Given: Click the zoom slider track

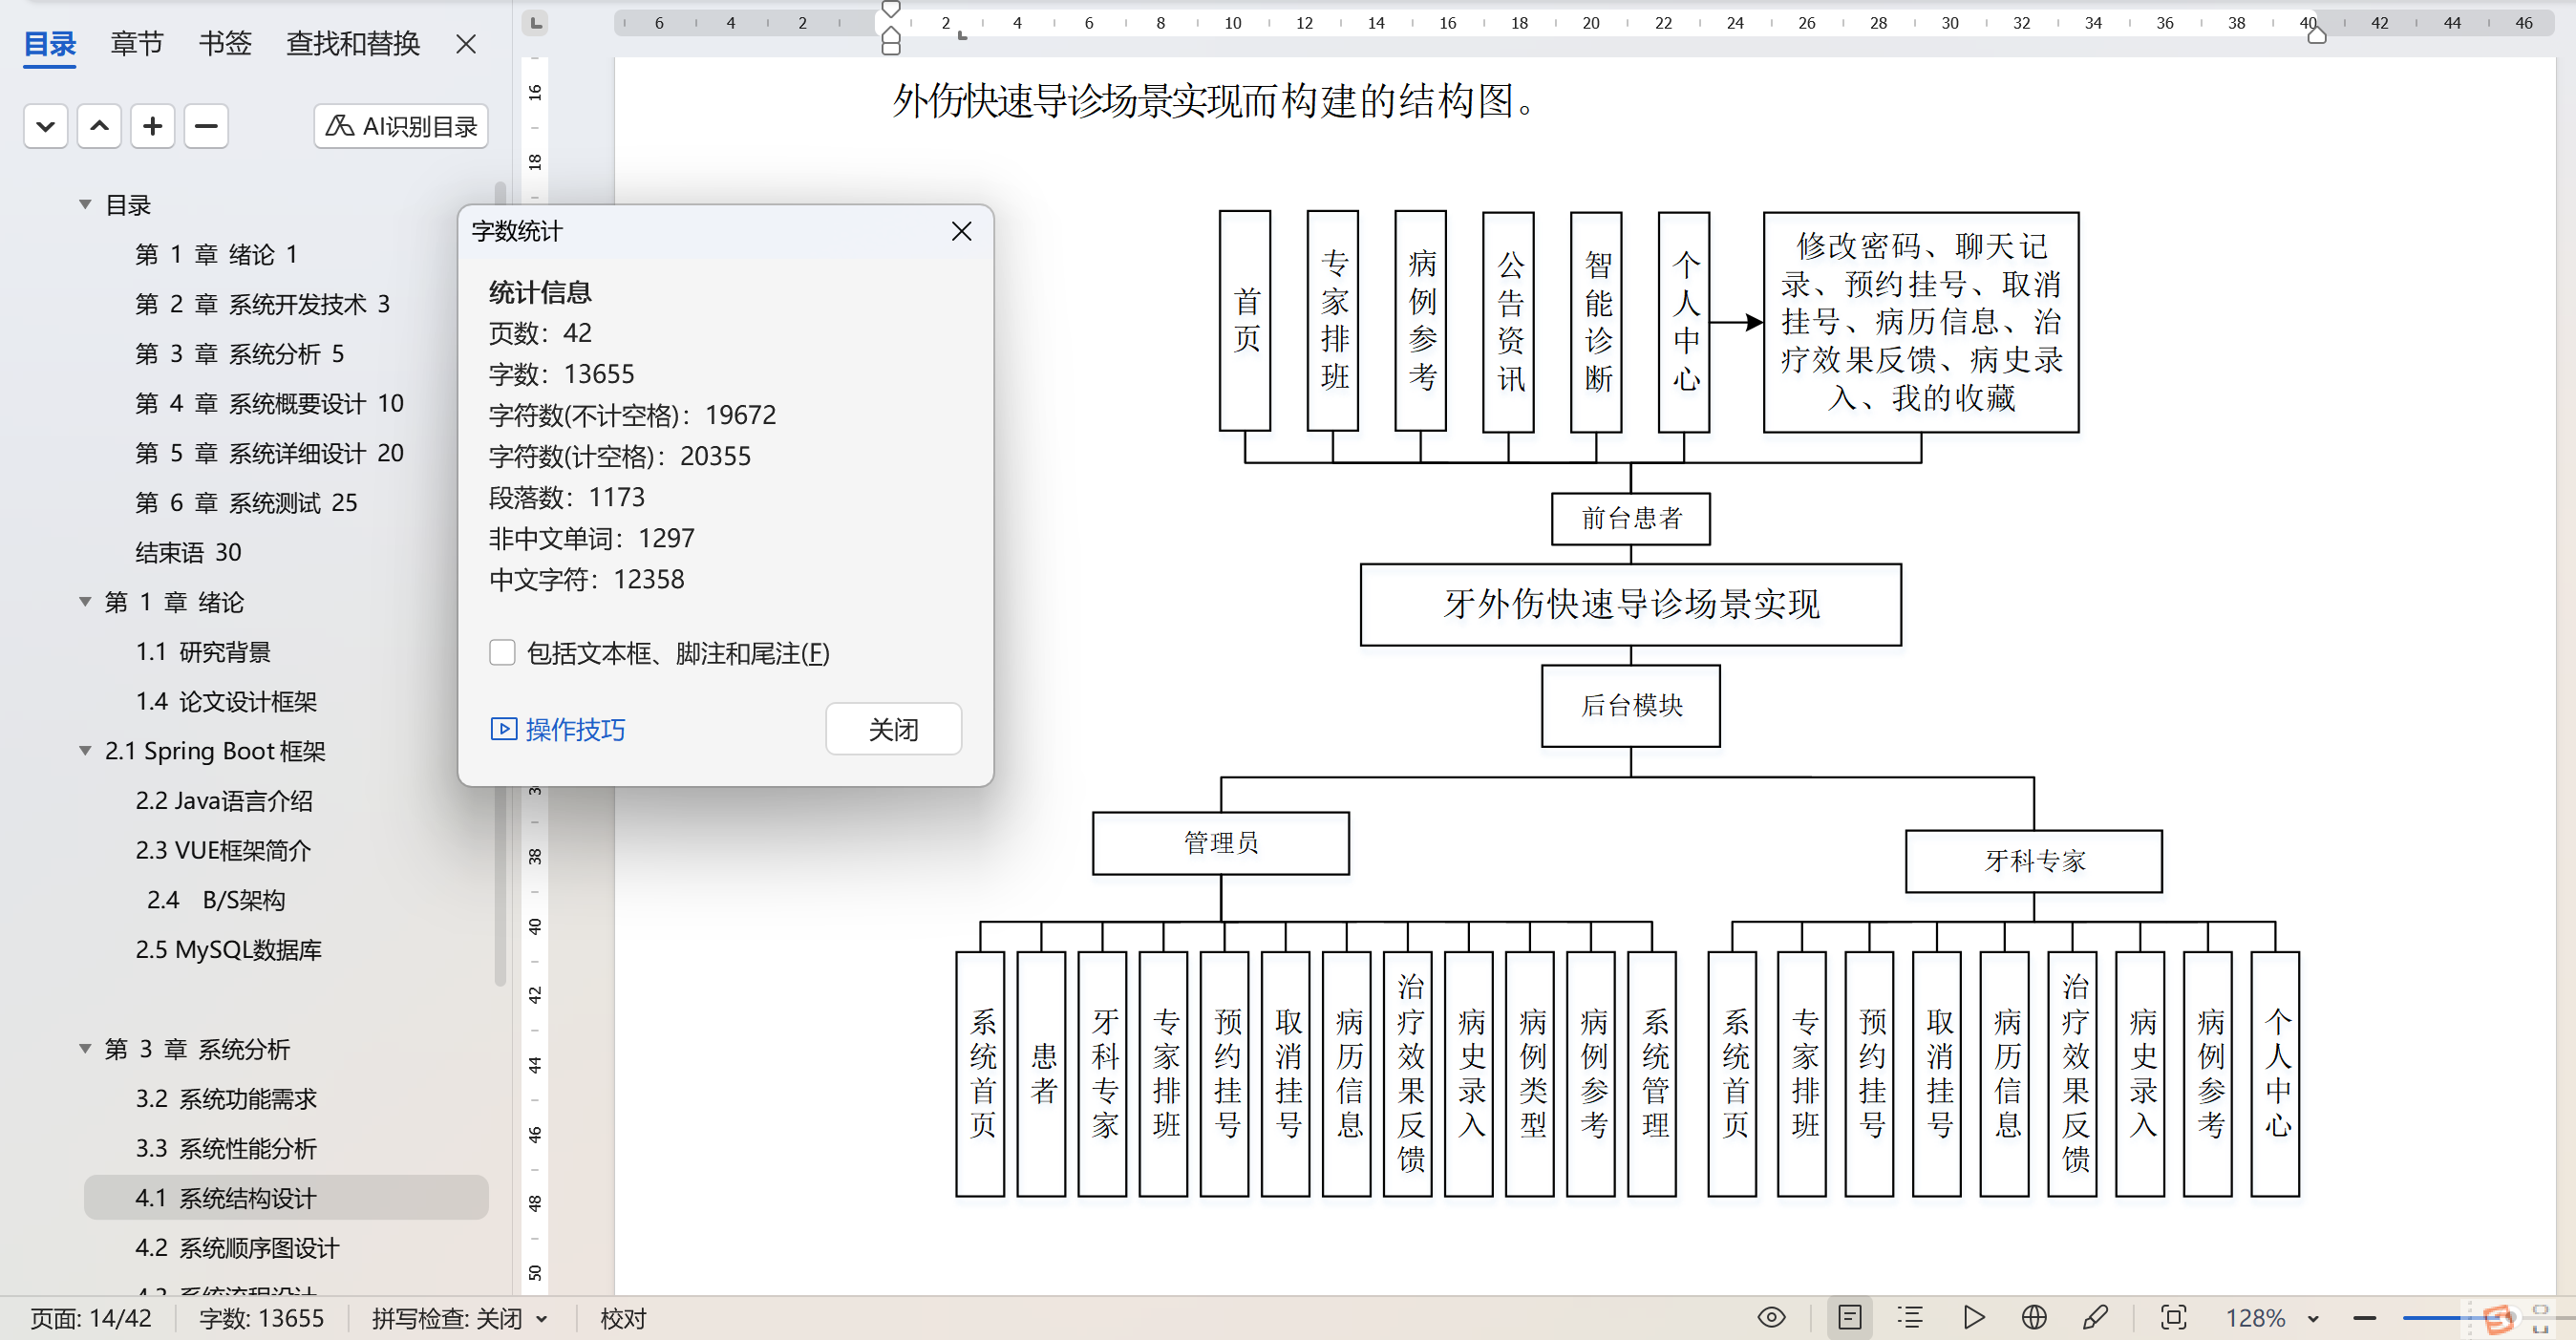Looking at the screenshot, I should point(2430,1318).
